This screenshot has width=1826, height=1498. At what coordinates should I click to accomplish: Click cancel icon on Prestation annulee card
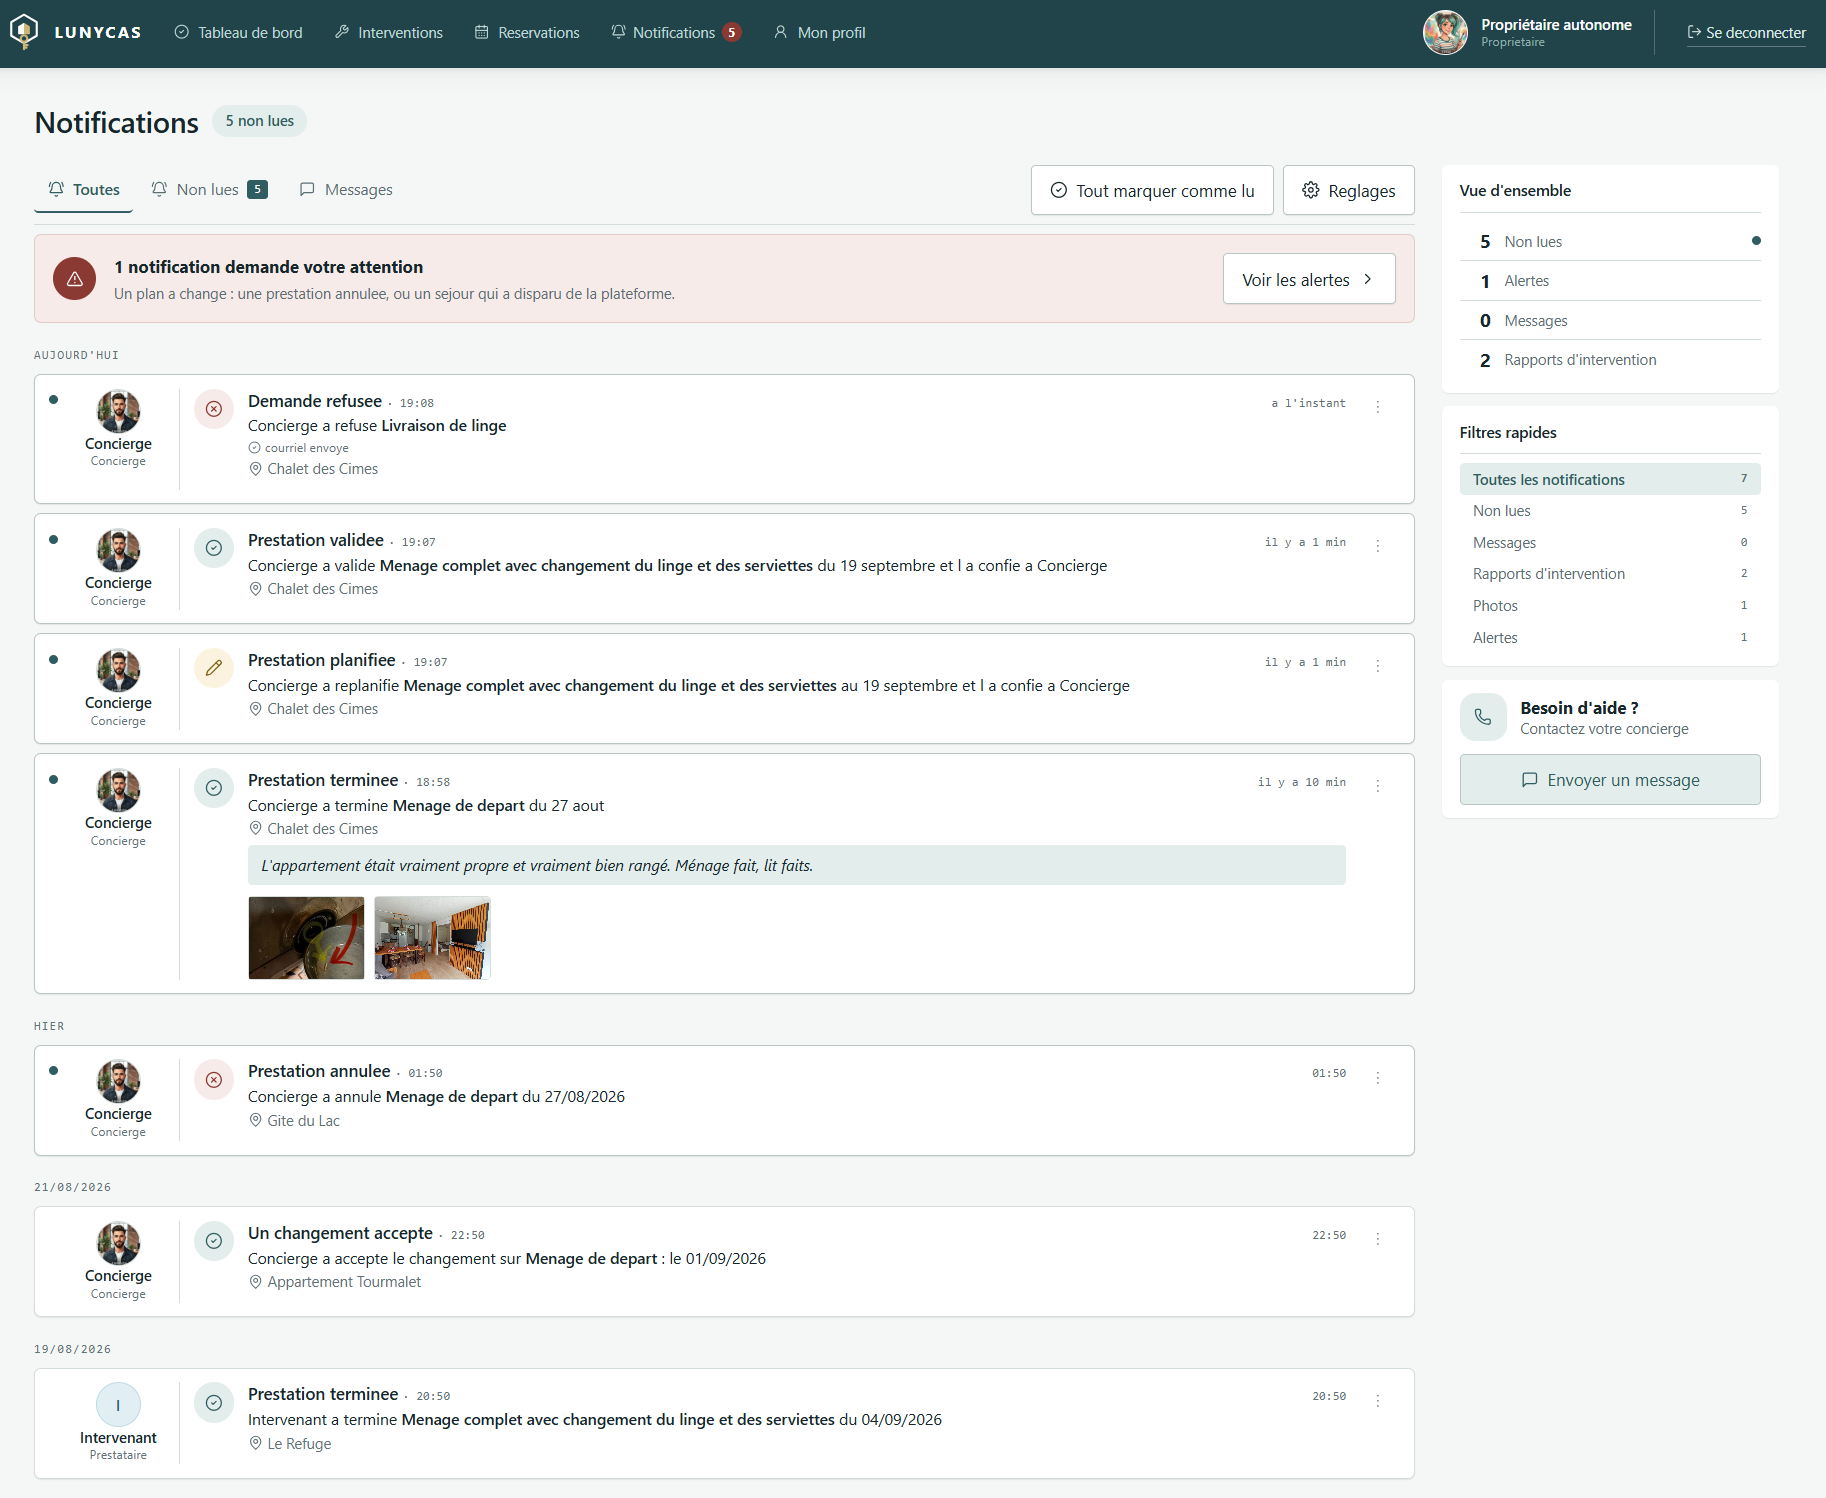[x=214, y=1080]
